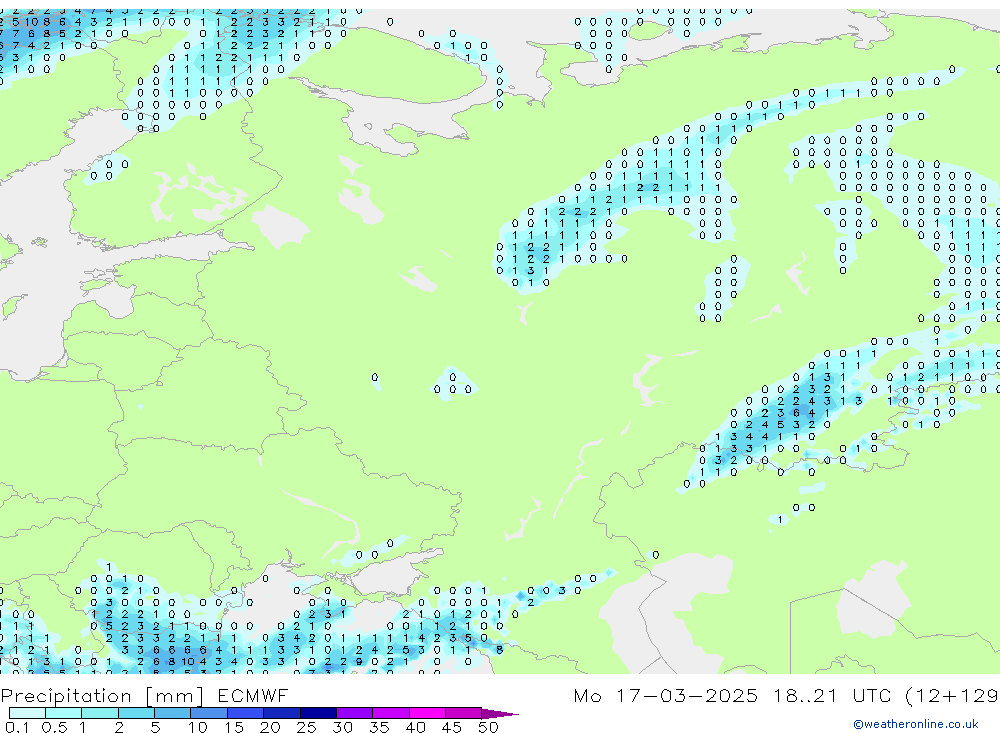Click the 1–2 mm legend color swatch
The height and width of the screenshot is (733, 1000).
tap(100, 713)
